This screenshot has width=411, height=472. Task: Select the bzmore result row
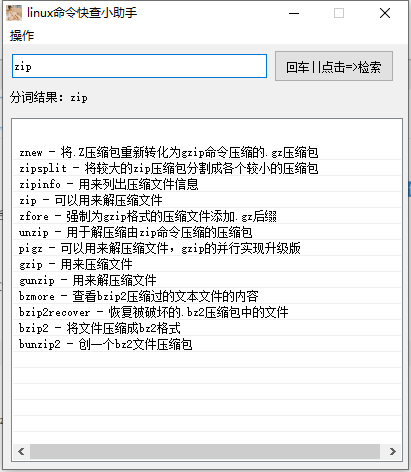point(207,296)
